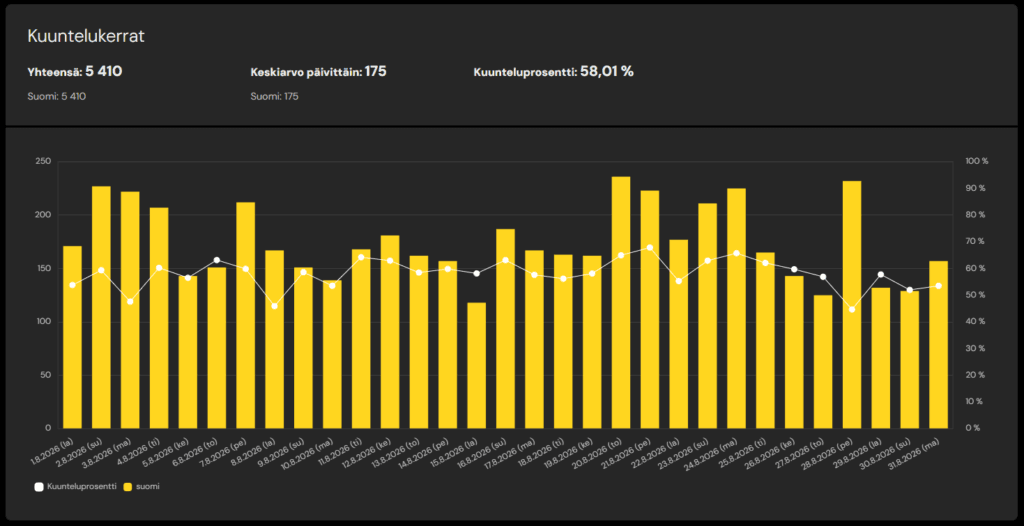Click the 'Yhteensä: 5 410' total
This screenshot has width=1024, height=526.
tap(74, 71)
